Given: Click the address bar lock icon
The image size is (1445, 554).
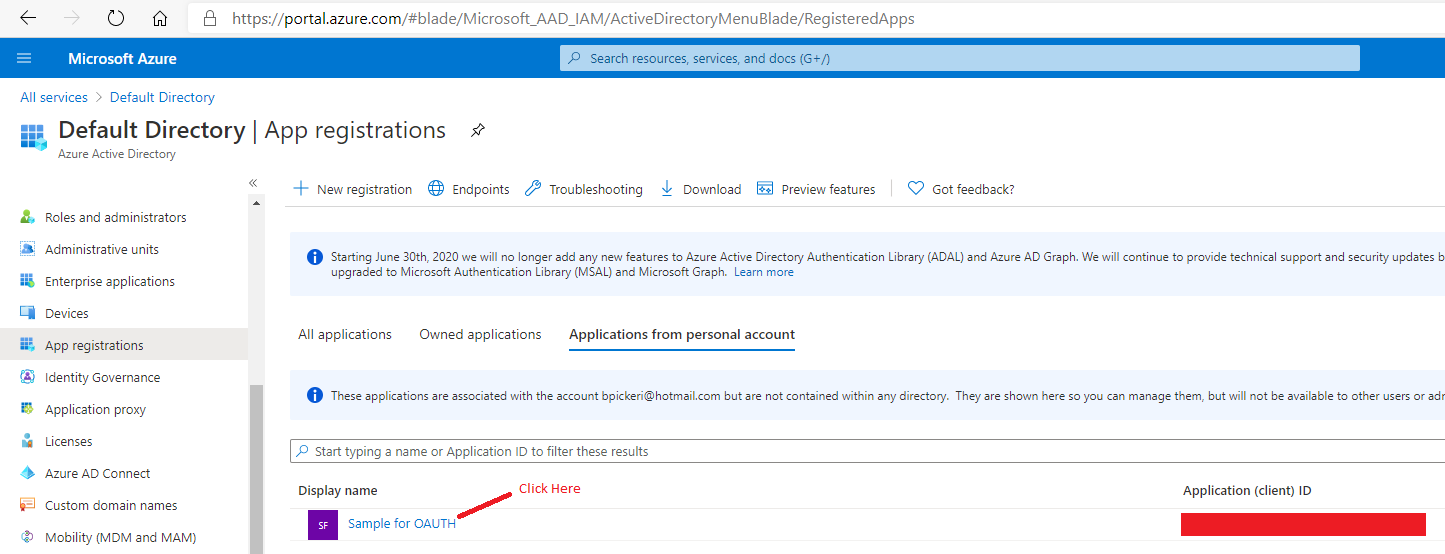Looking at the screenshot, I should pyautogui.click(x=209, y=18).
